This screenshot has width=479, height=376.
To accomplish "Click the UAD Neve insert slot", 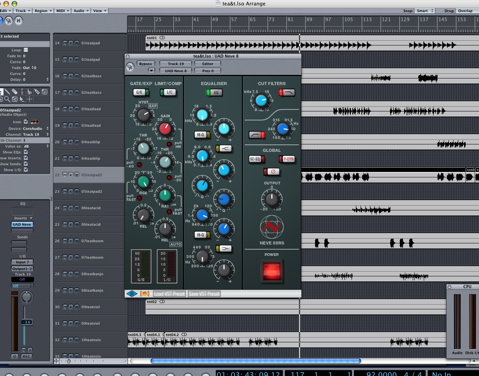I will (22, 224).
